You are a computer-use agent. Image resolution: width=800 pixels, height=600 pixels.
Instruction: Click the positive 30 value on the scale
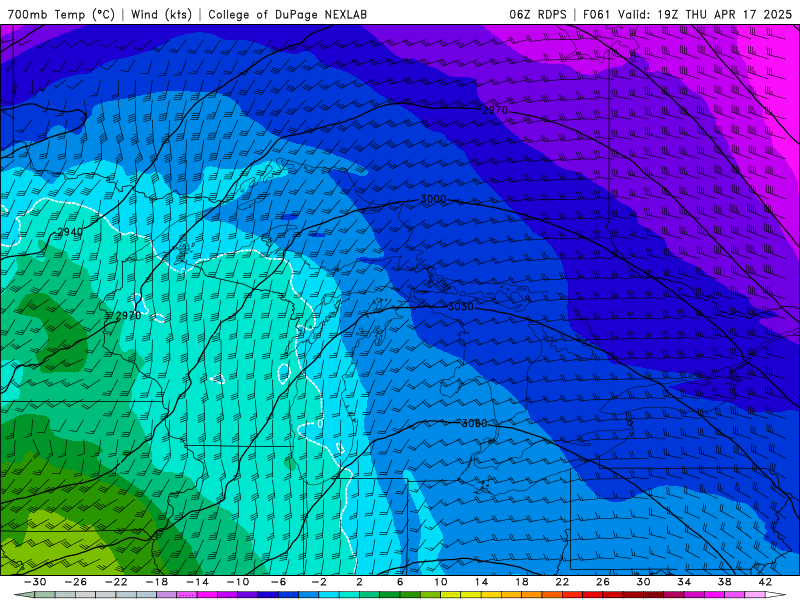pos(643,582)
